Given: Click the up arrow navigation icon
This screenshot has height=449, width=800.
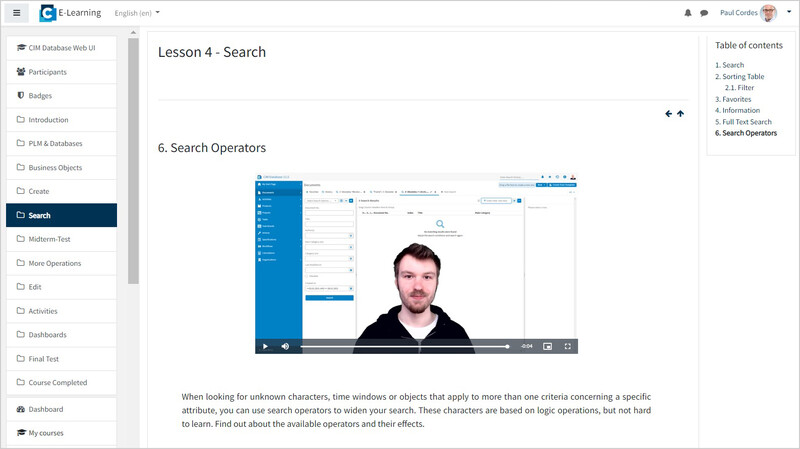Looking at the screenshot, I should pos(681,114).
